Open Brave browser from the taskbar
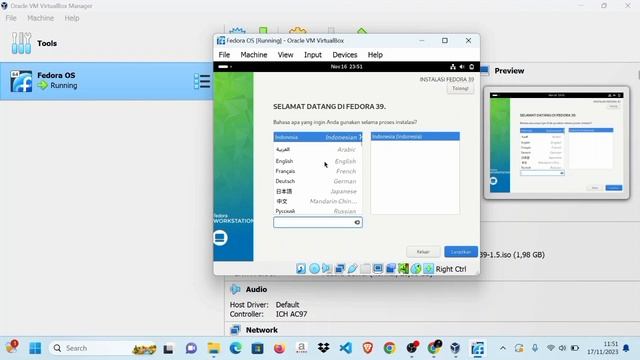640x360 pixels. 367,348
